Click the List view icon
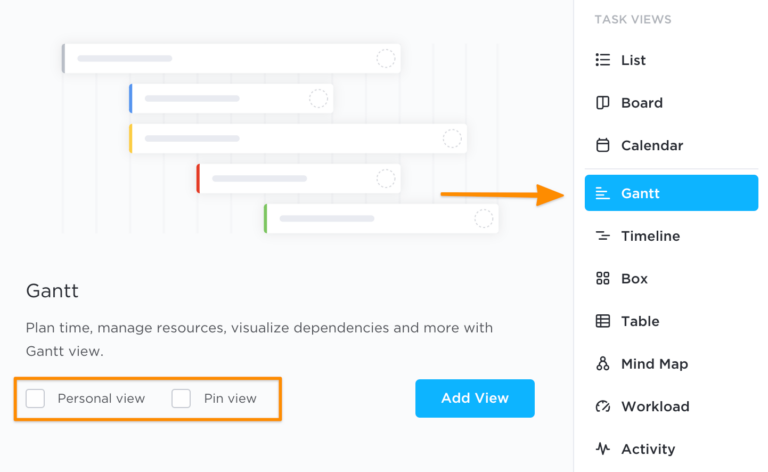The image size is (768, 472). click(603, 60)
